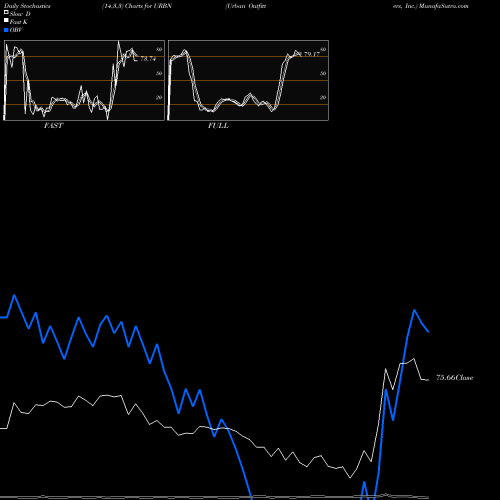Image resolution: width=500 pixels, height=500 pixels.
Task: Click the 'MunafaSutra.com' text
Action: [444, 6]
